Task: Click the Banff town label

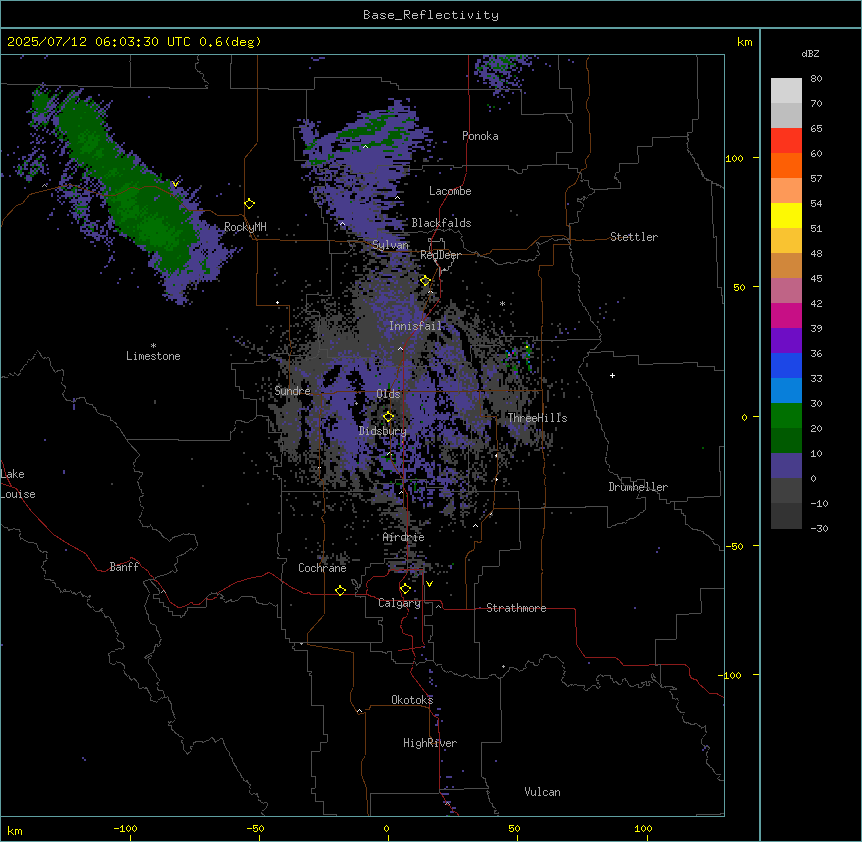Action: point(124,567)
